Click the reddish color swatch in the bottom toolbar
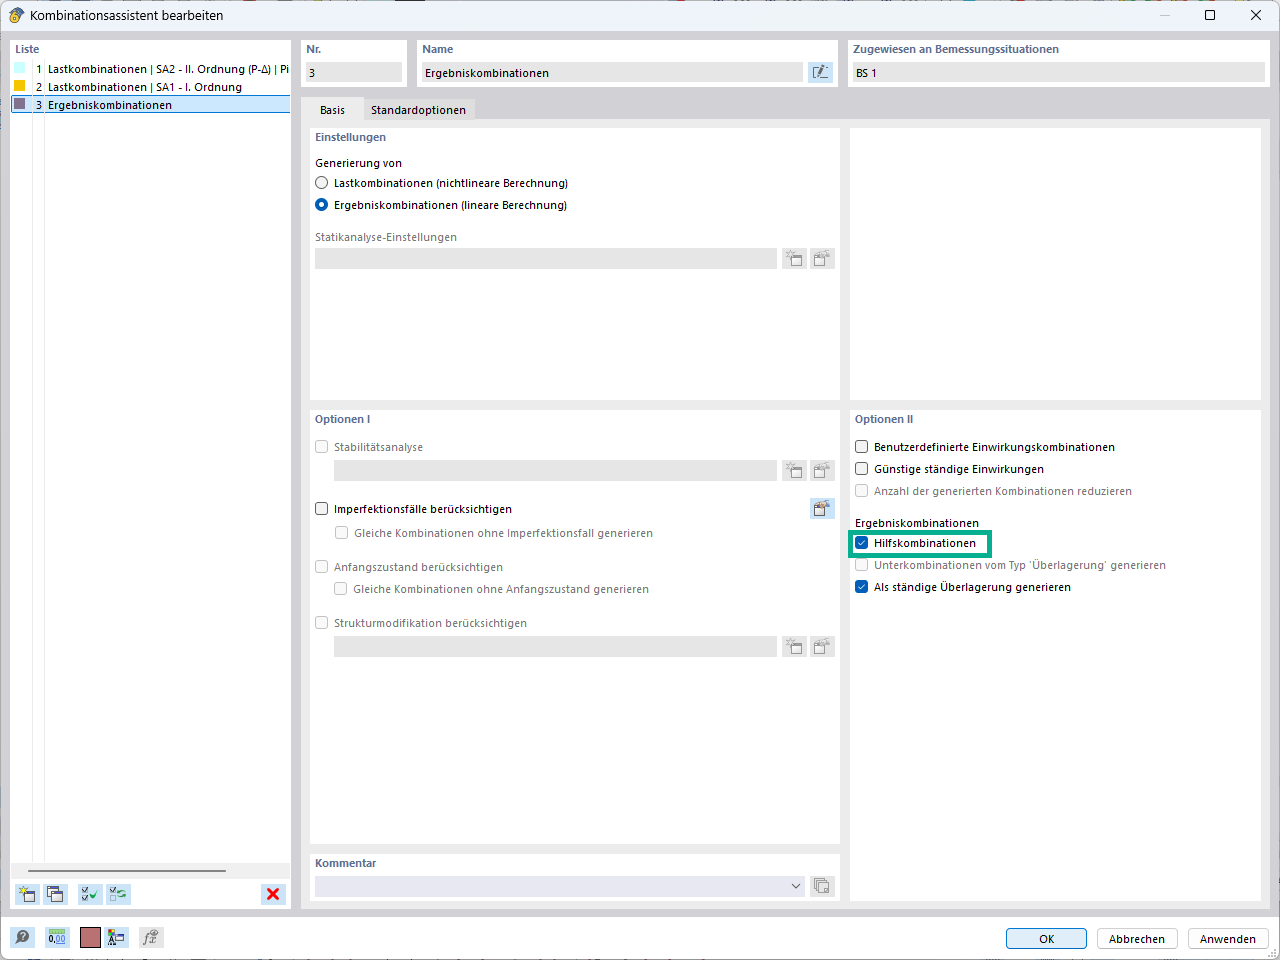The image size is (1280, 960). point(90,937)
